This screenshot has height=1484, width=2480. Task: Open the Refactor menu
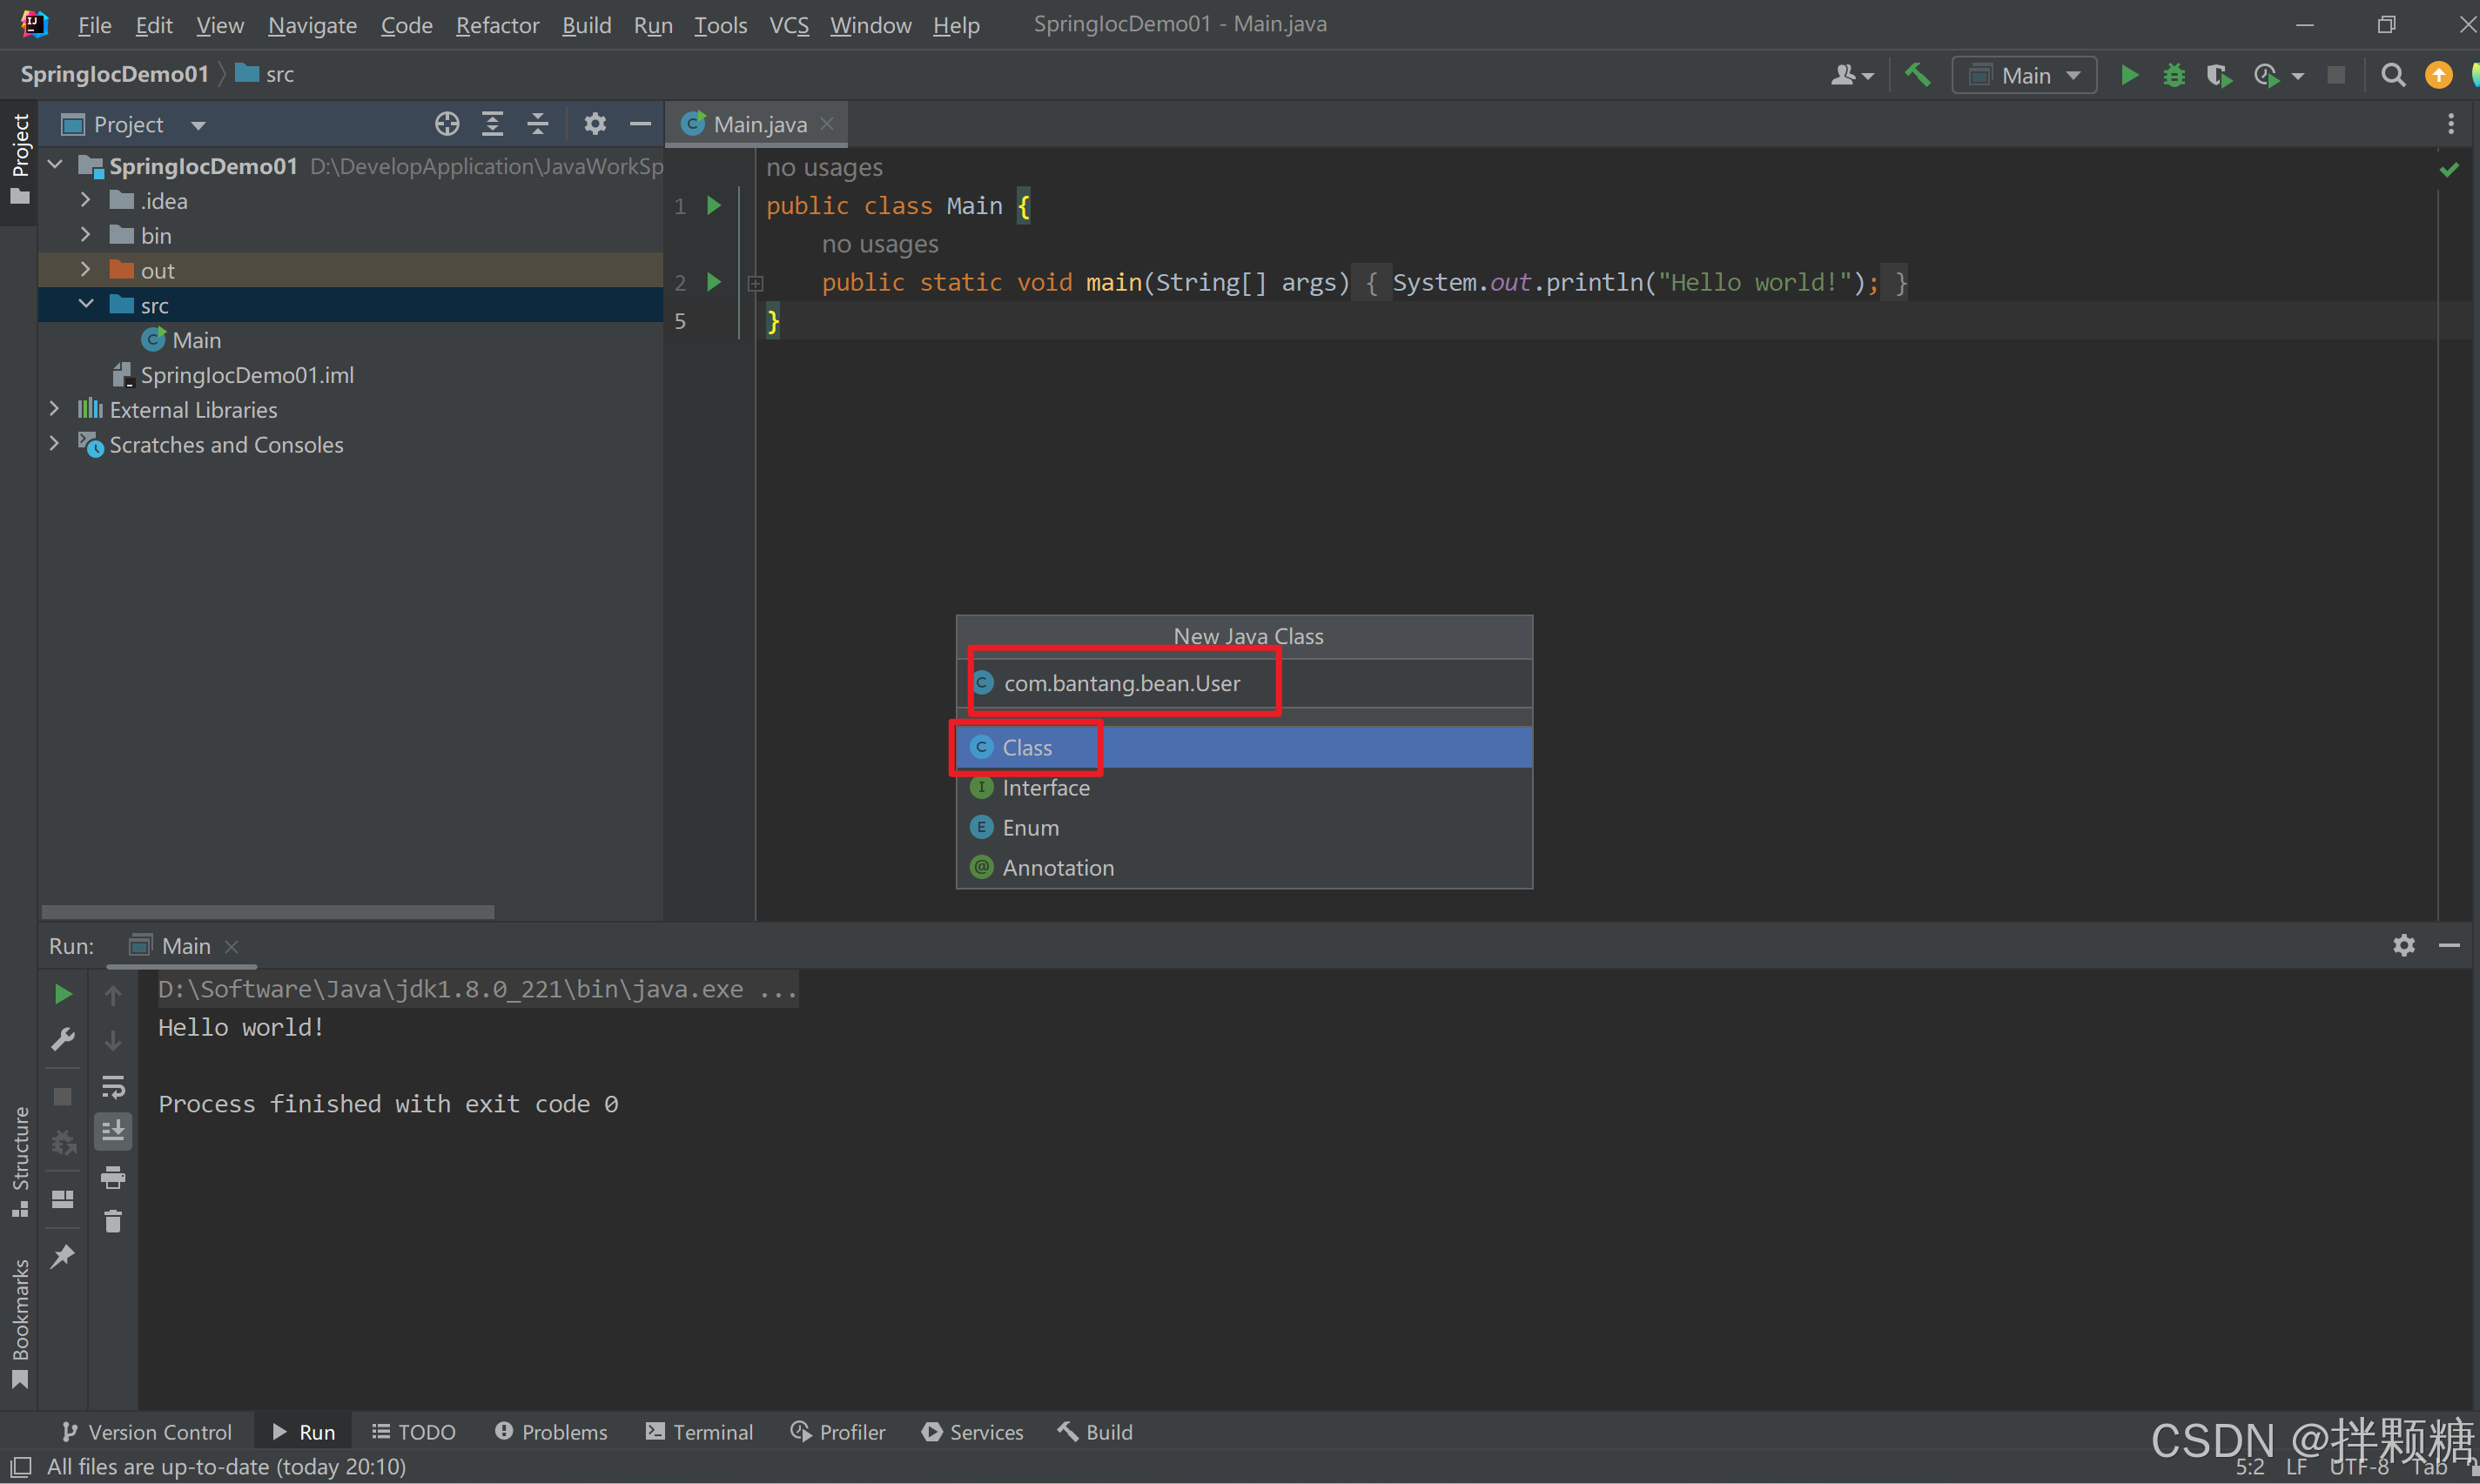point(497,25)
